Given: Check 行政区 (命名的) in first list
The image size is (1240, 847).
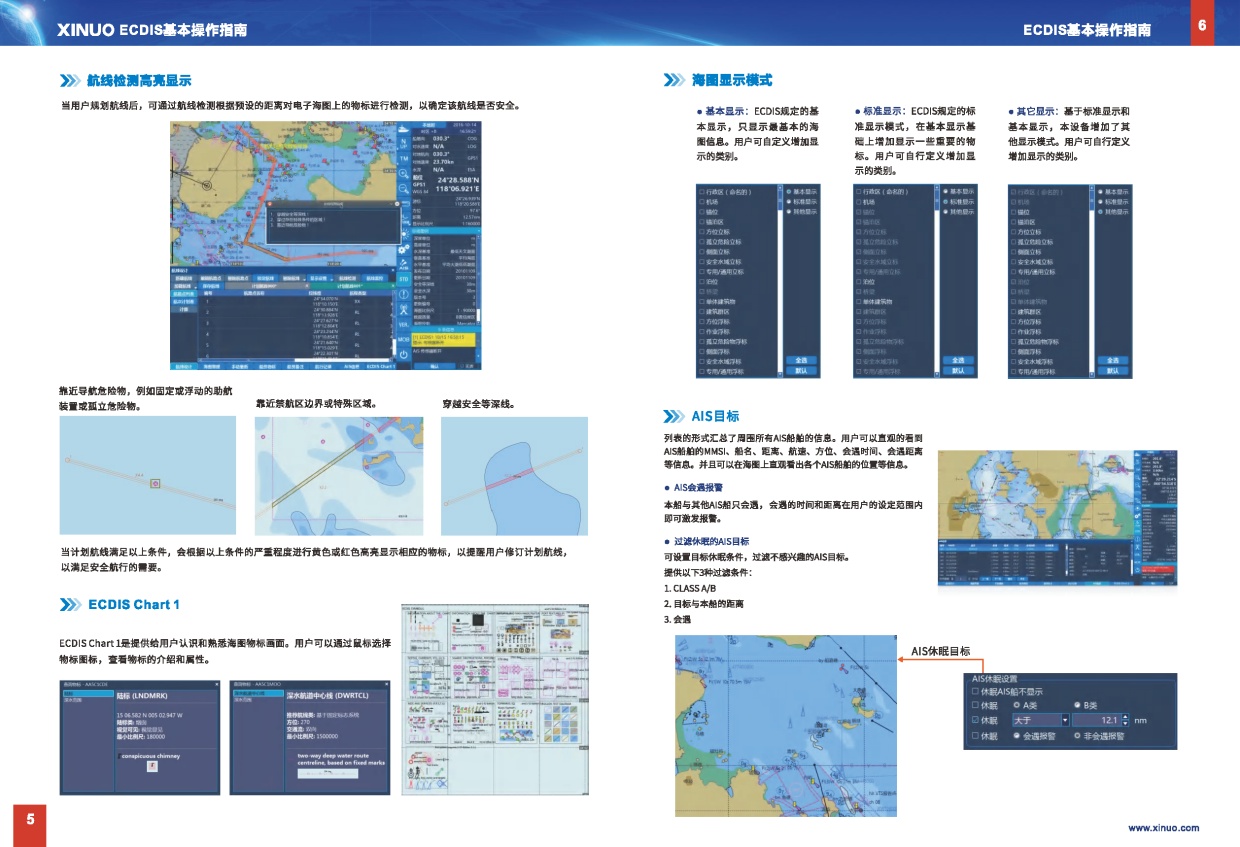Looking at the screenshot, I should [702, 190].
